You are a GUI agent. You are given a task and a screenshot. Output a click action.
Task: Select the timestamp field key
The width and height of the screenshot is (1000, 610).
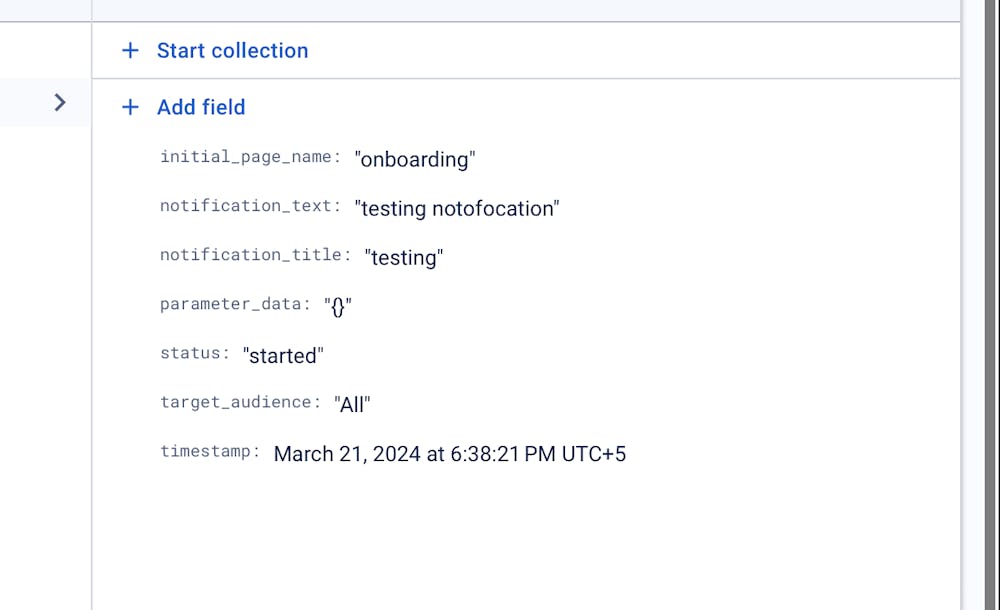pyautogui.click(x=210, y=451)
